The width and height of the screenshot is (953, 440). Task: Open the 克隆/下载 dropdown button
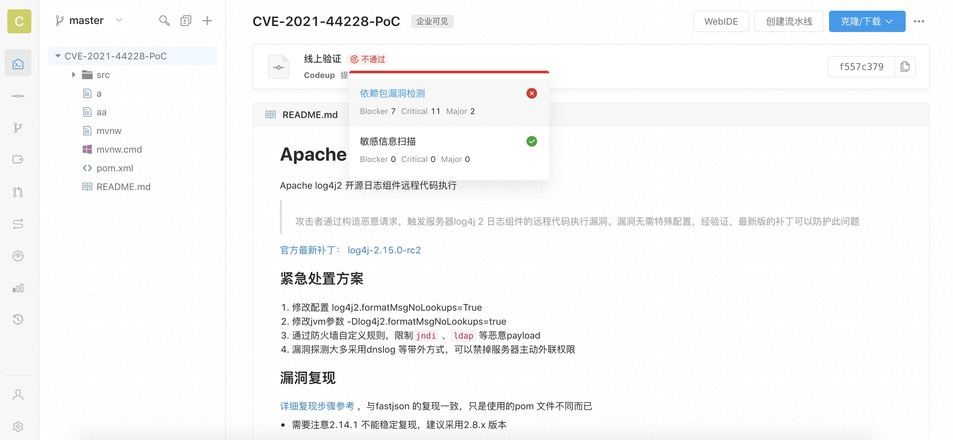pos(867,21)
